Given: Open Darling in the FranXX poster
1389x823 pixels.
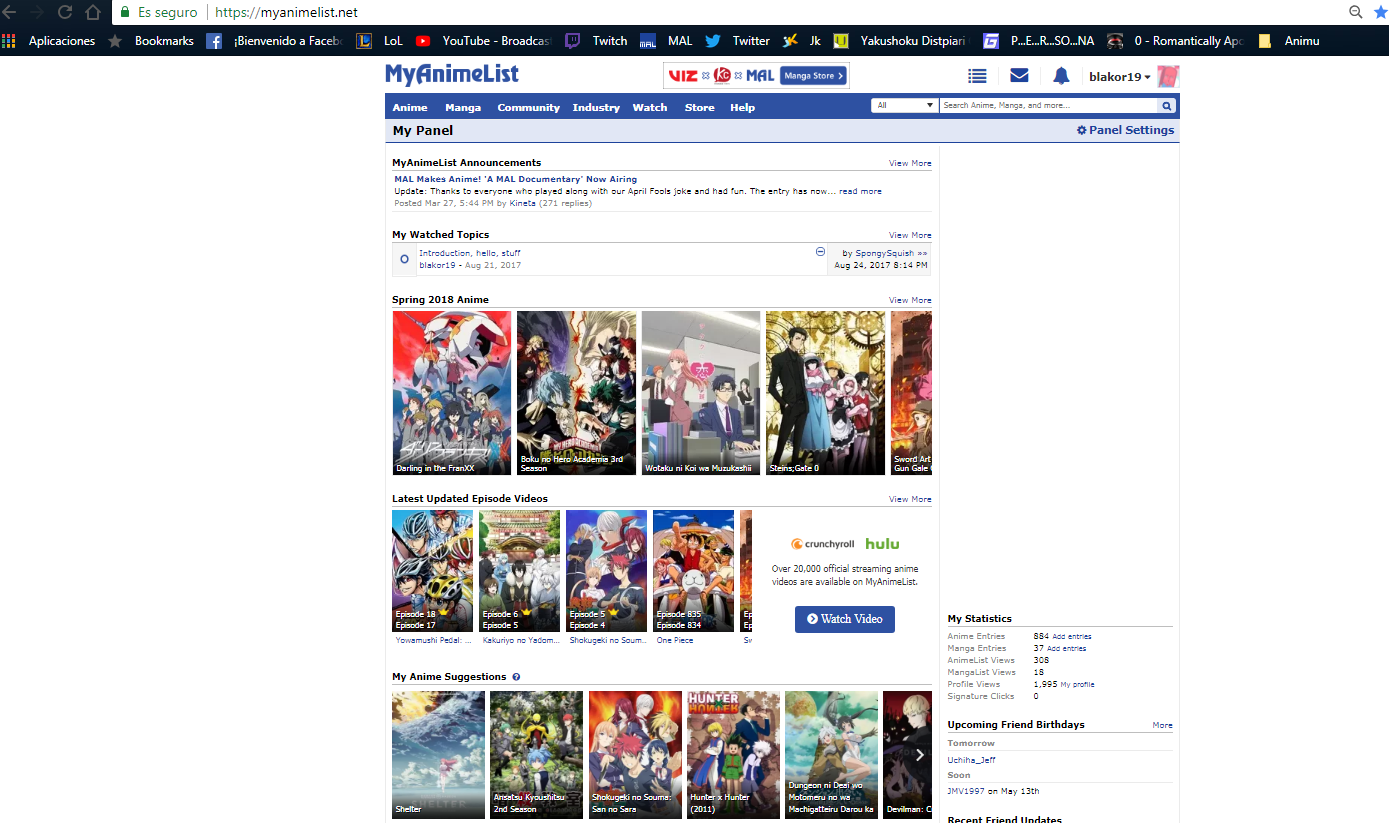Looking at the screenshot, I should [x=452, y=392].
